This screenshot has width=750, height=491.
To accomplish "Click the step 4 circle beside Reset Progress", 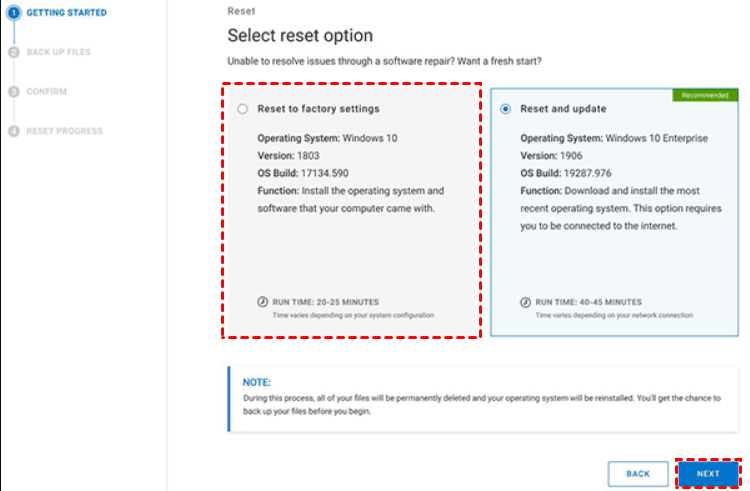I will (14, 131).
